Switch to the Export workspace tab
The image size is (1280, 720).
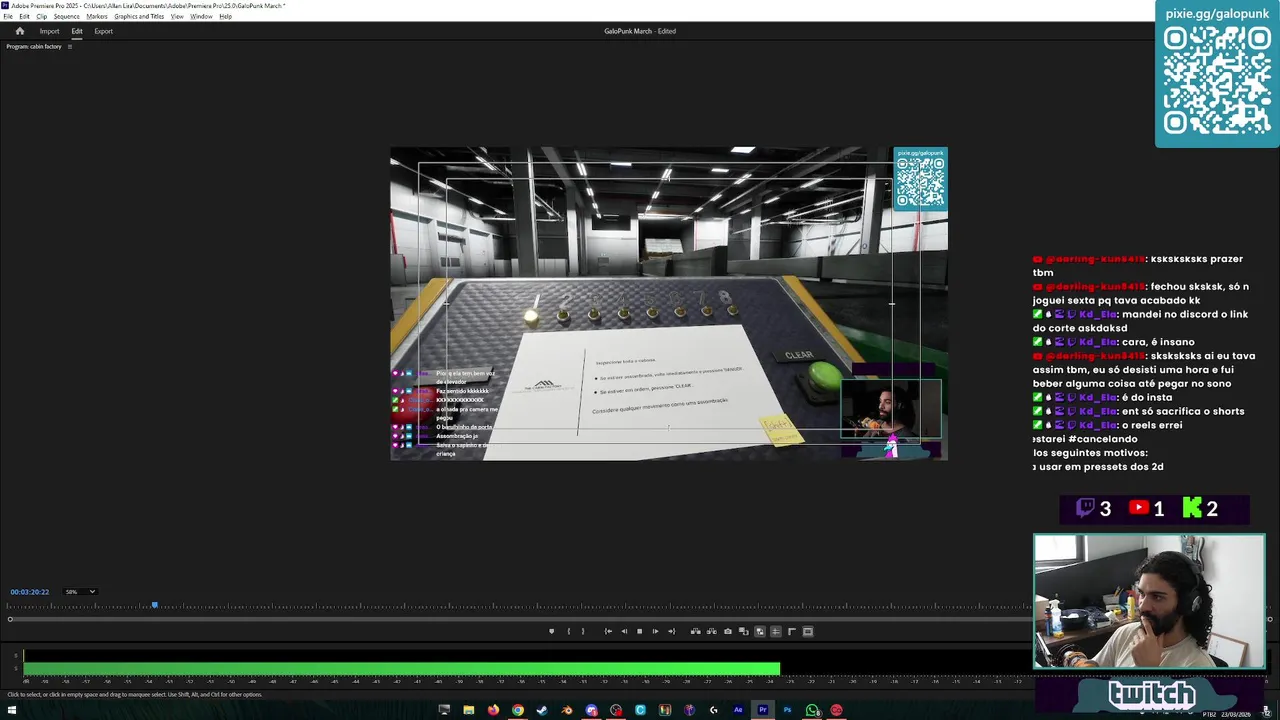coord(104,31)
